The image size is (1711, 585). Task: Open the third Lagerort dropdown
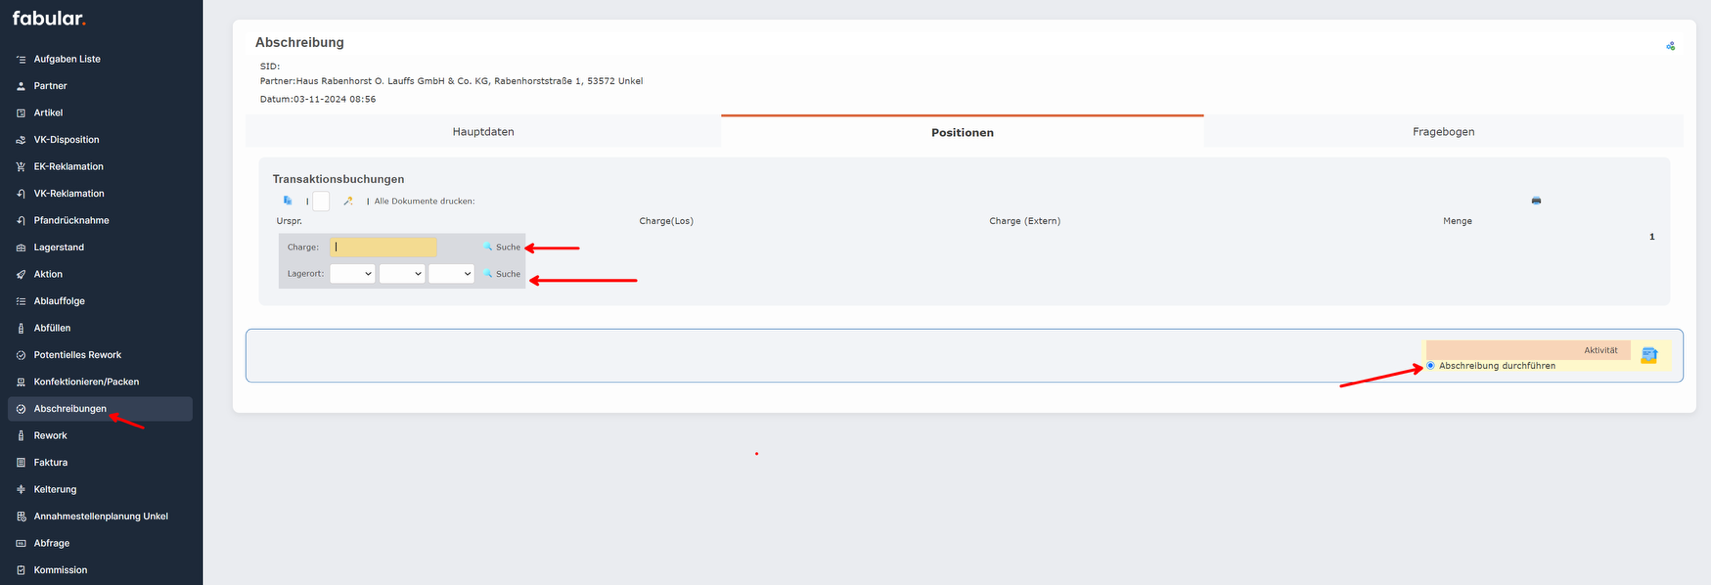pos(451,274)
